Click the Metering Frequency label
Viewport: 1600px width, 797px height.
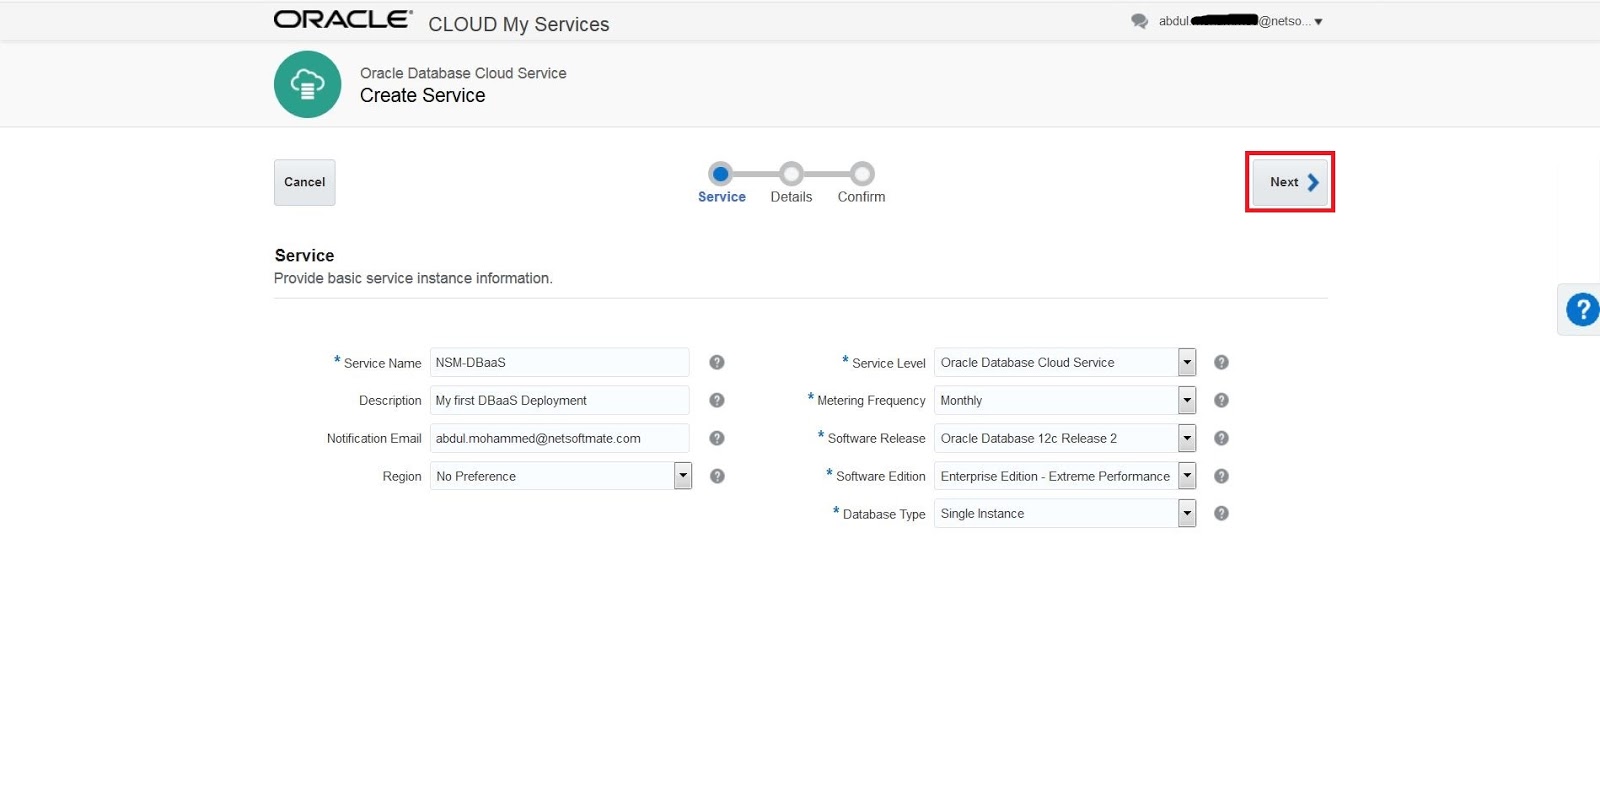[x=871, y=400]
